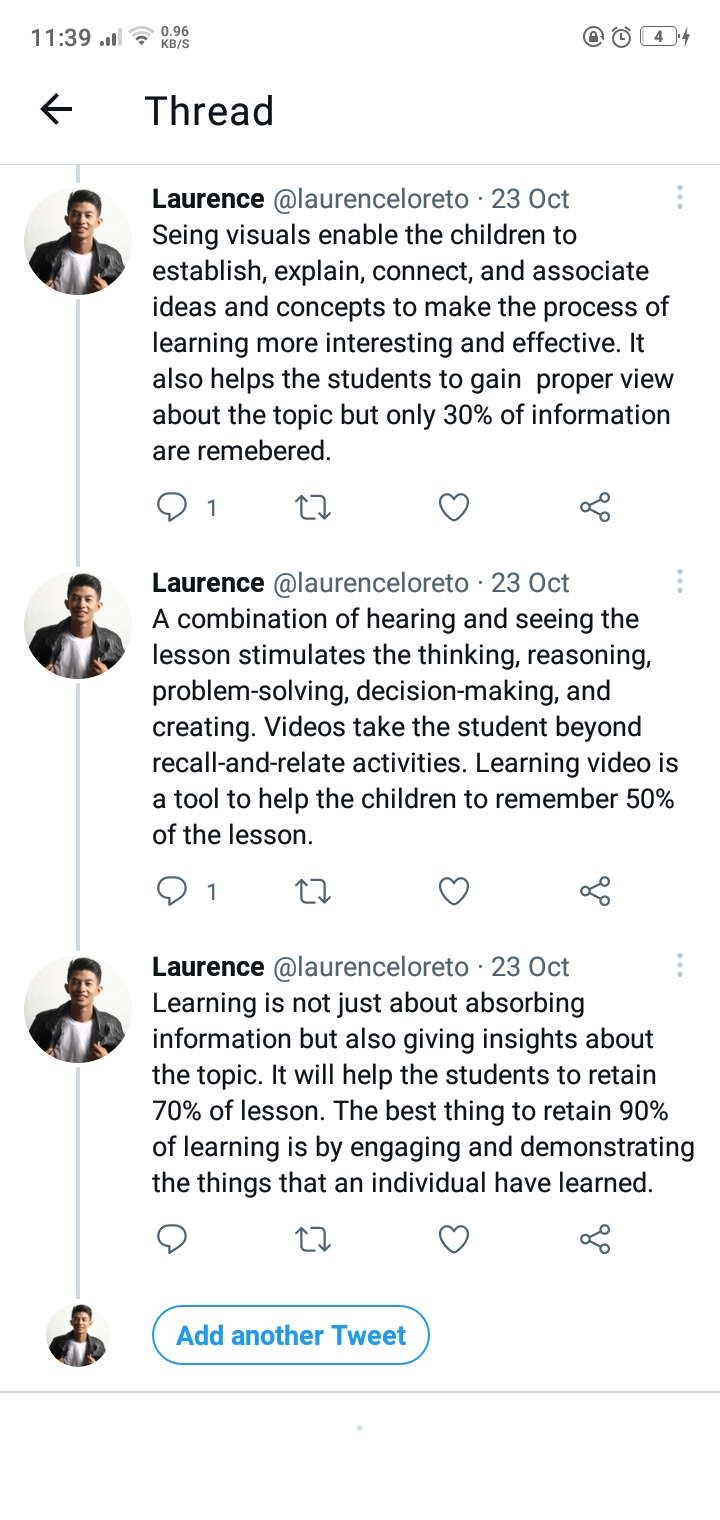
Task: Share the tweet about learning videos
Action: click(x=595, y=891)
